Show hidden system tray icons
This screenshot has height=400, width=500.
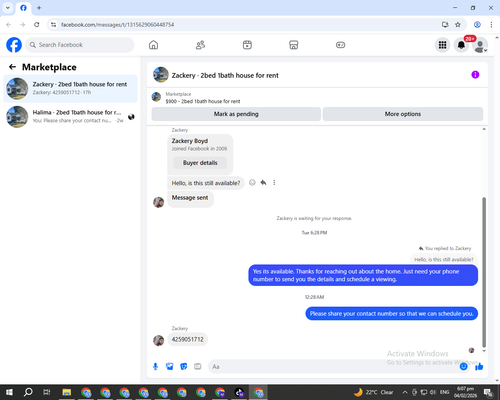[405, 392]
